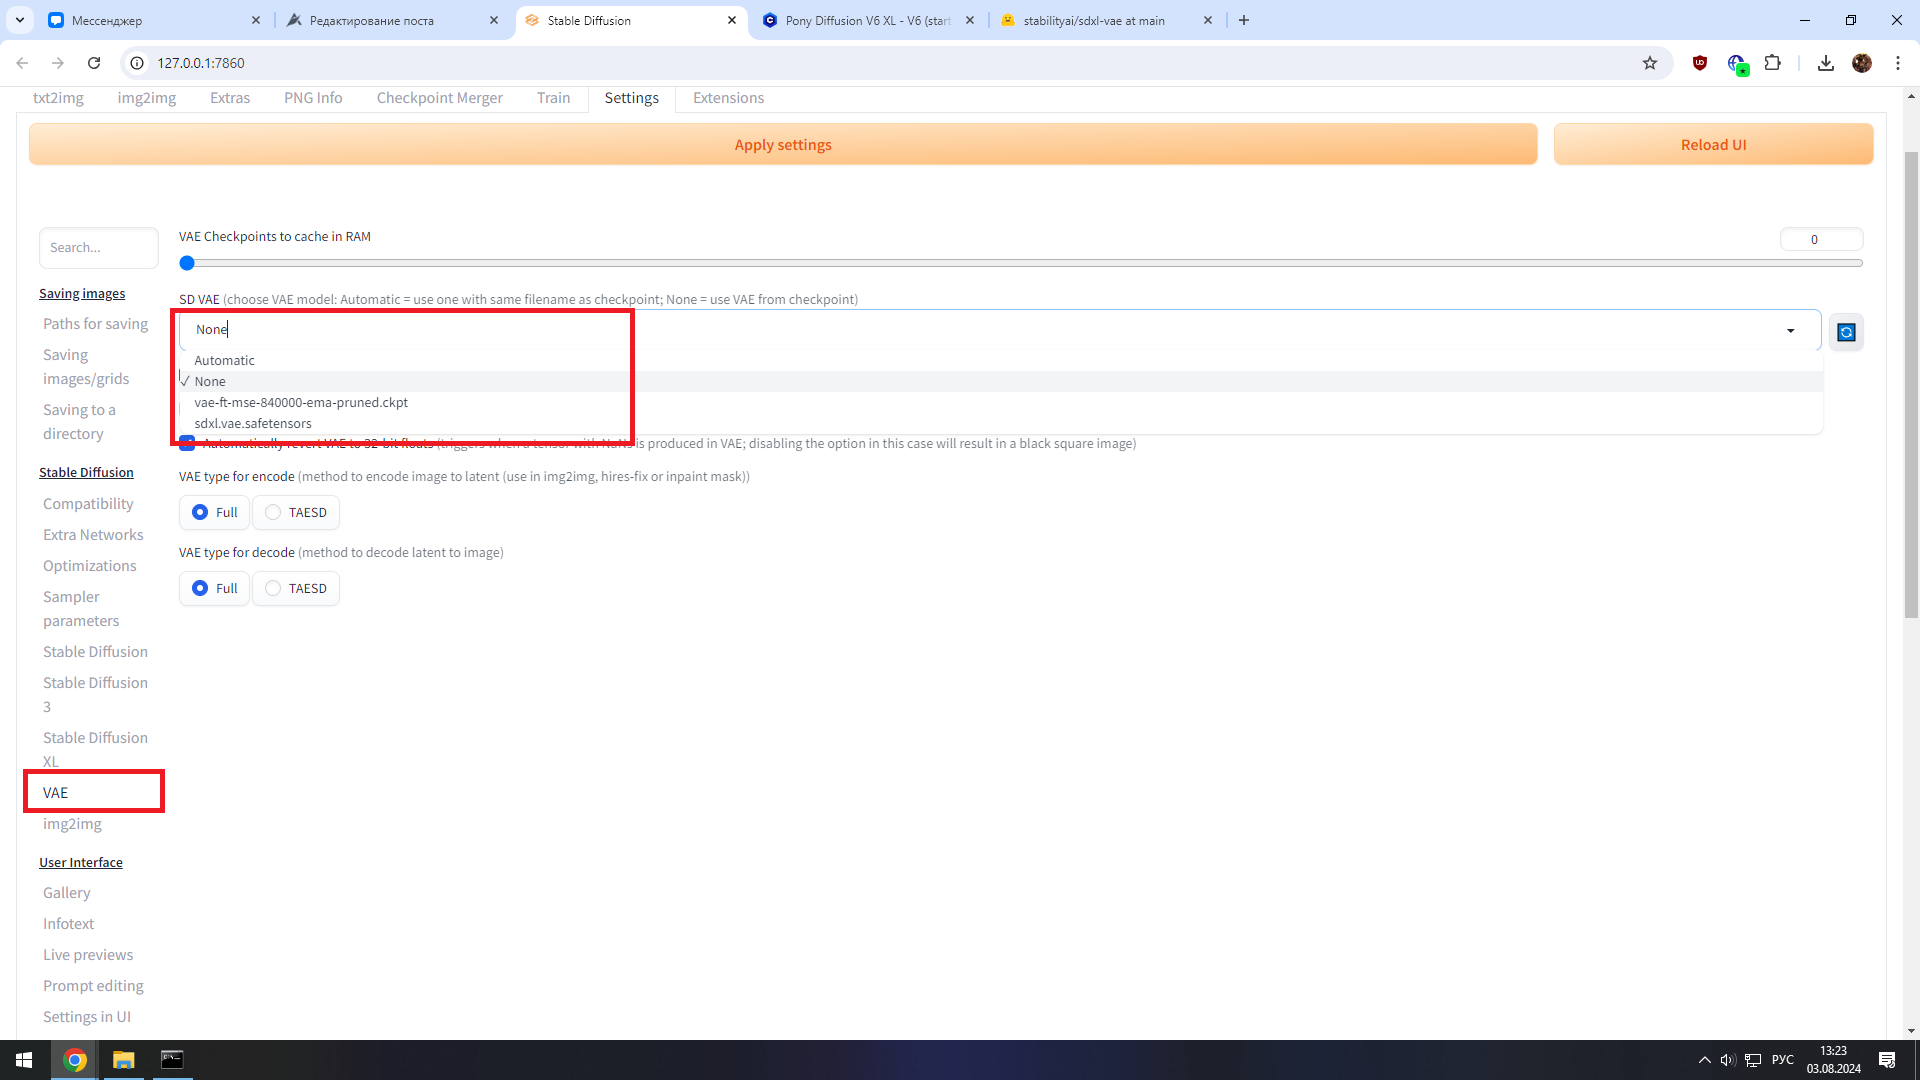Image resolution: width=1920 pixels, height=1080 pixels.
Task: Reload the page with the browser refresh icon
Action: [94, 63]
